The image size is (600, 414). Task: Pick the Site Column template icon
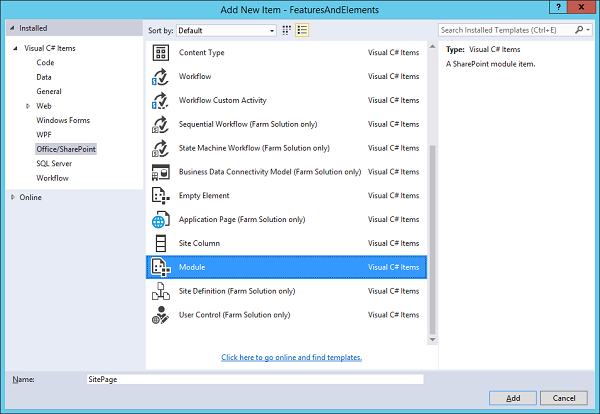[x=160, y=244]
